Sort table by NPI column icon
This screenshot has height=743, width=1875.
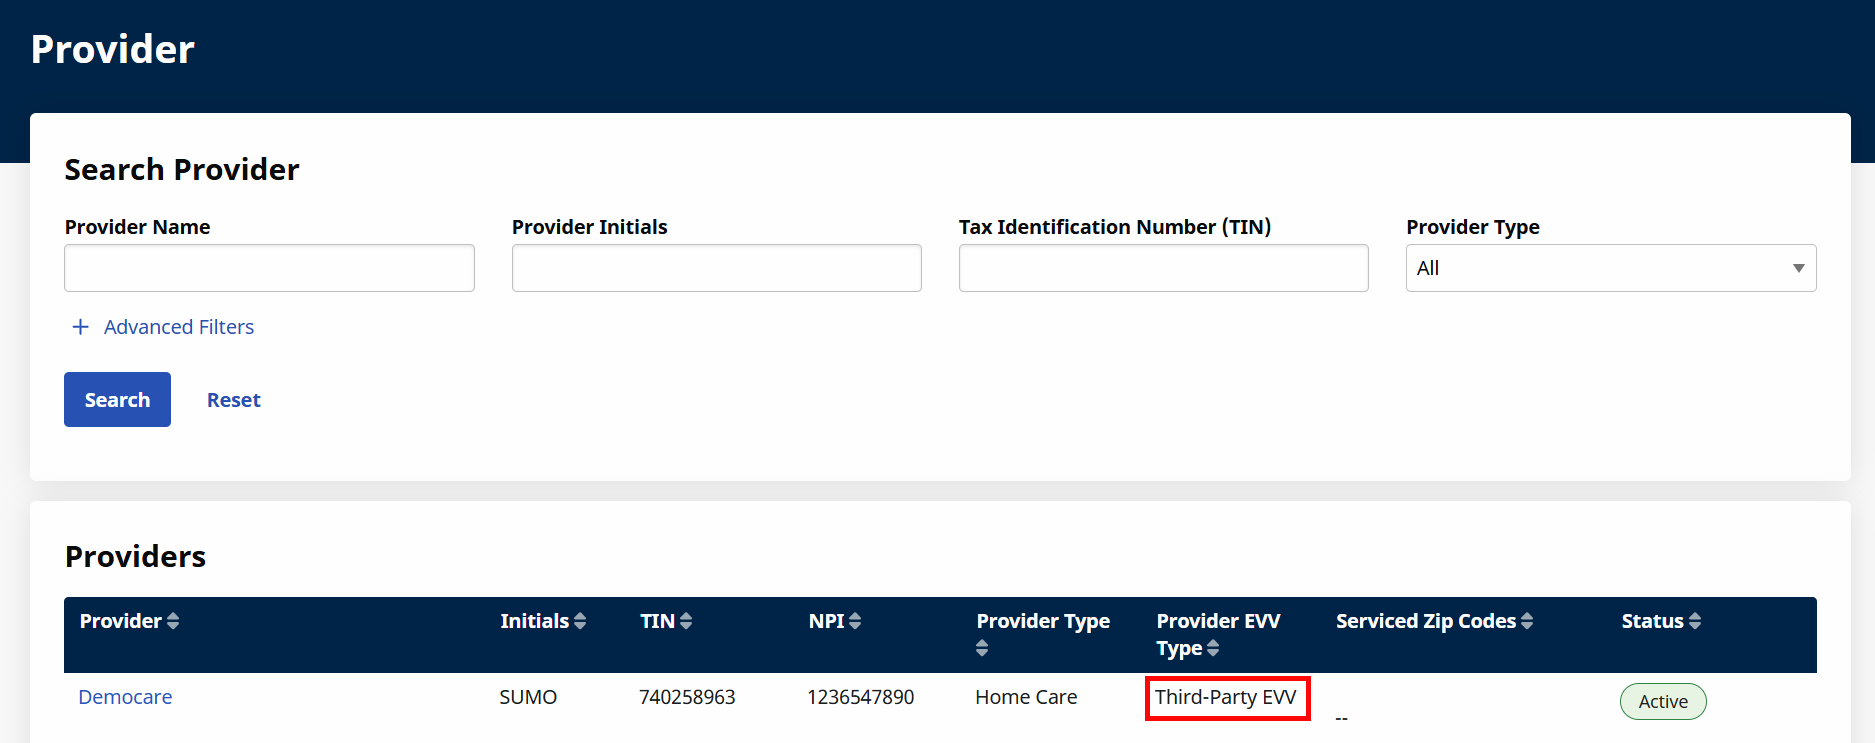point(855,621)
